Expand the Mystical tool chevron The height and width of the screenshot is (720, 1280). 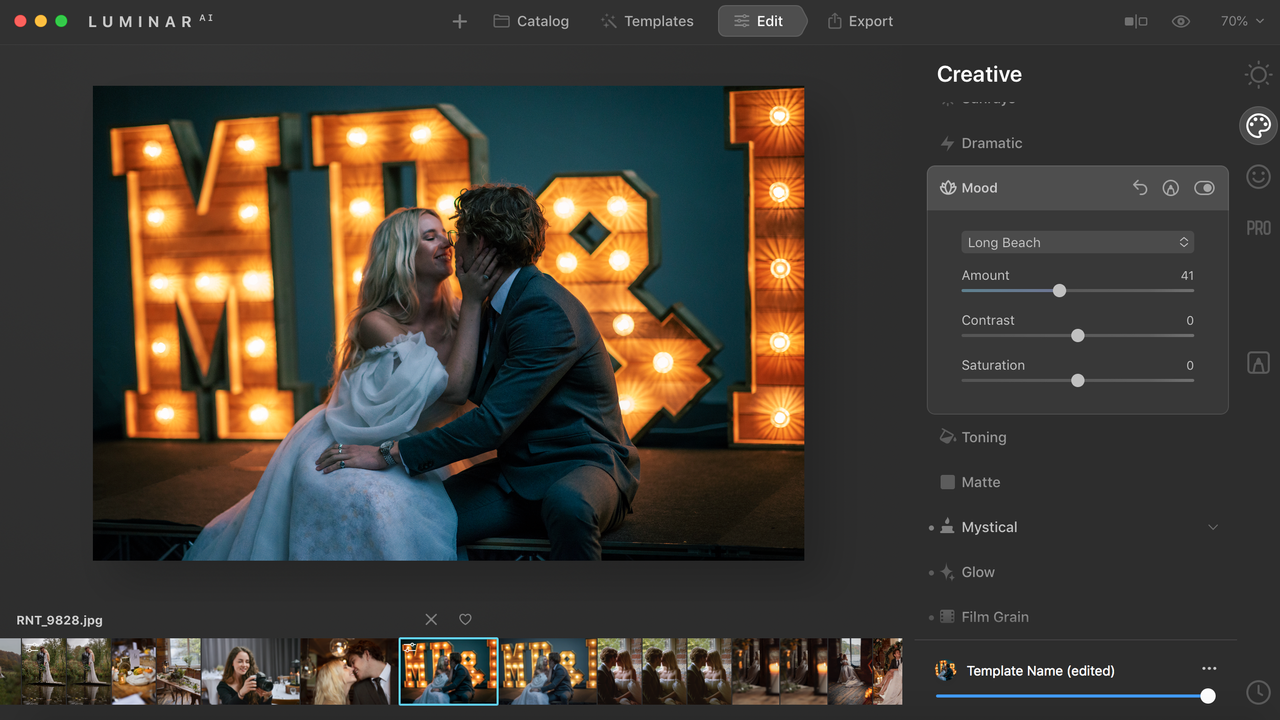pyautogui.click(x=1213, y=527)
